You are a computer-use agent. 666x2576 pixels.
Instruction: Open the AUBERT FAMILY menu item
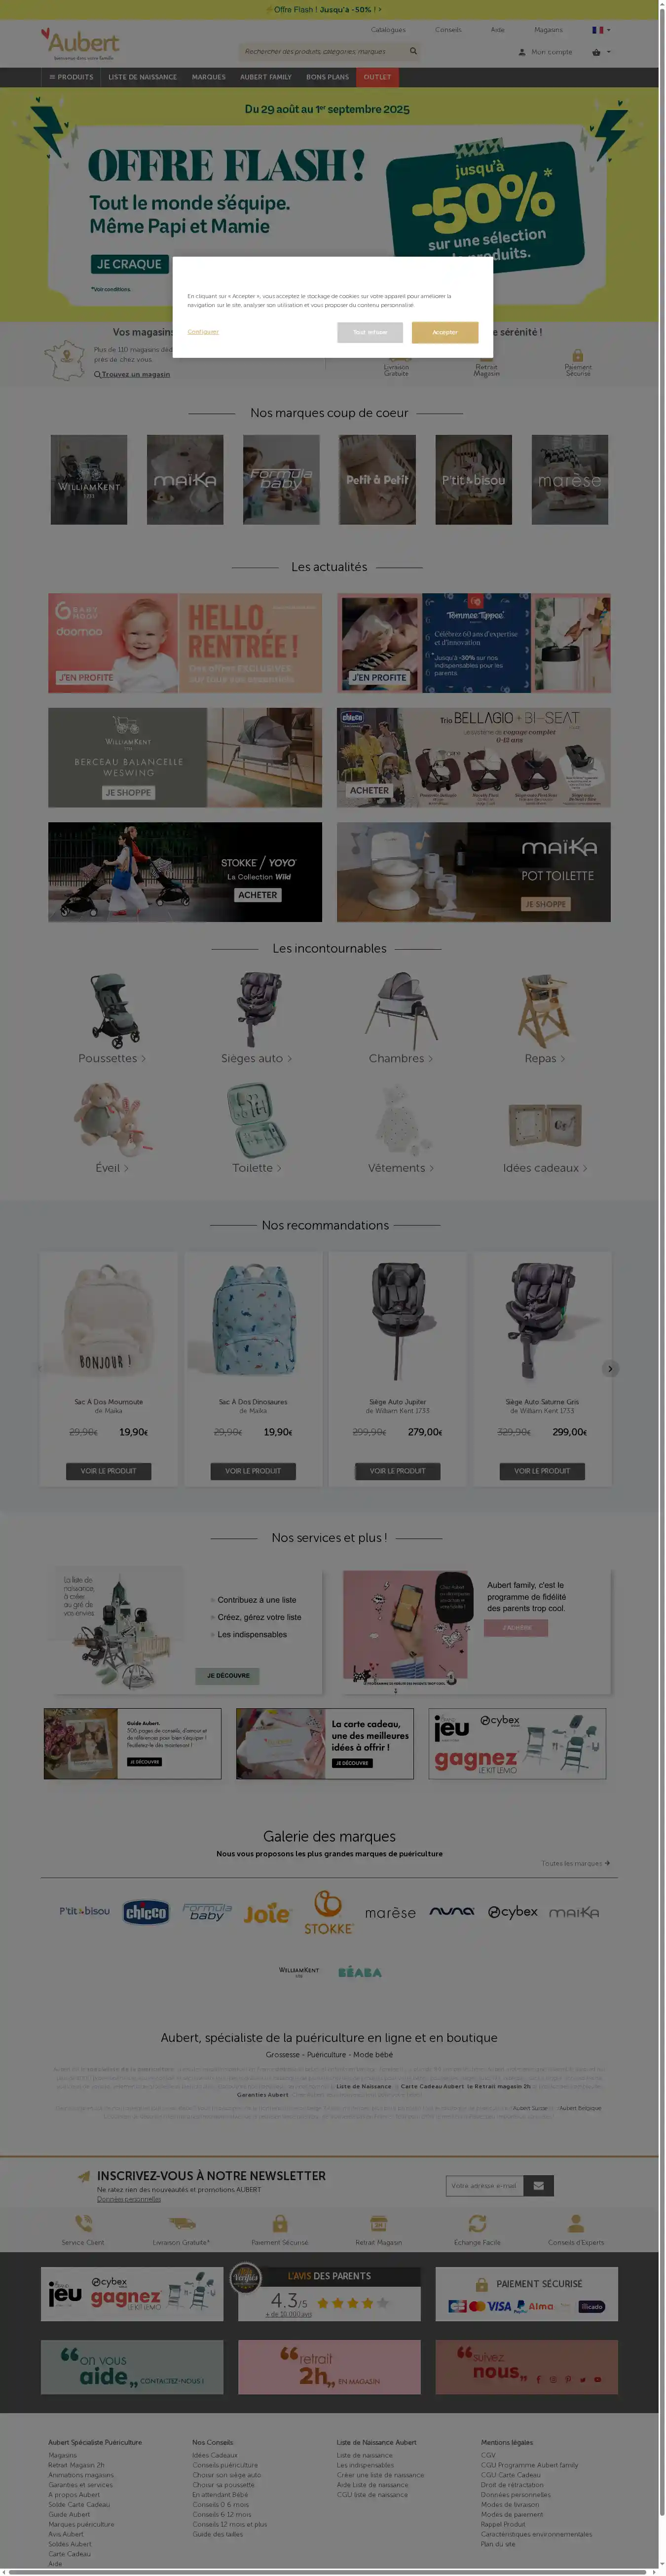coord(266,77)
